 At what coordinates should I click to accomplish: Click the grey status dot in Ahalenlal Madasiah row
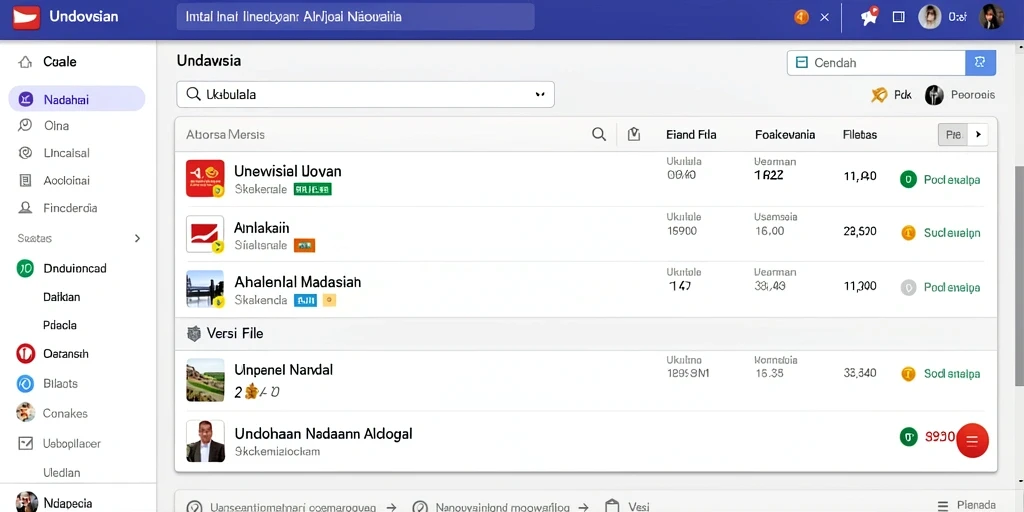tap(908, 287)
